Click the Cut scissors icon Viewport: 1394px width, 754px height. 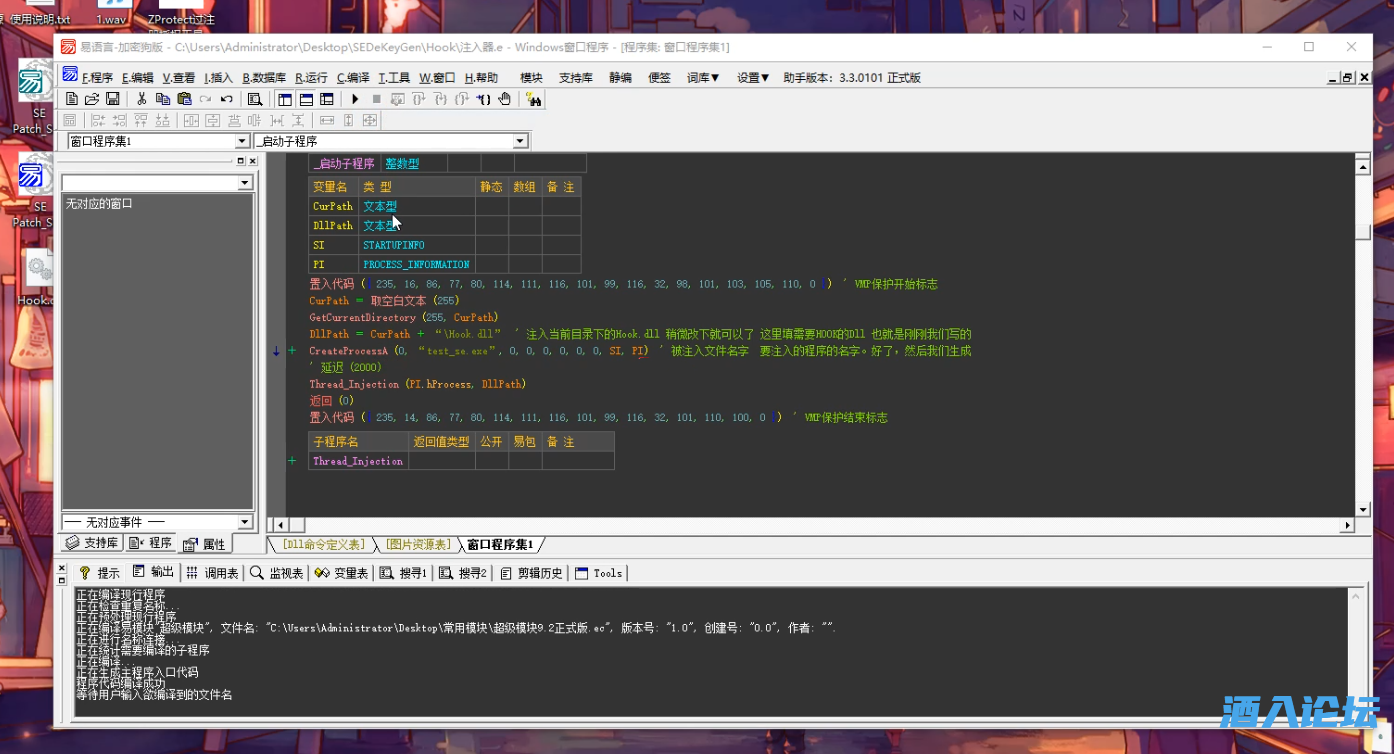point(142,99)
